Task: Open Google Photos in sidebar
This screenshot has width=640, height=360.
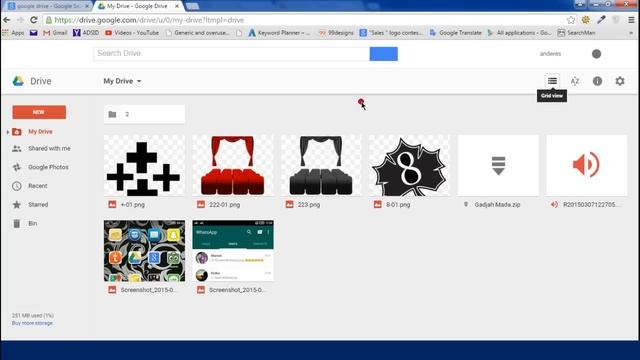Action: pos(48,167)
